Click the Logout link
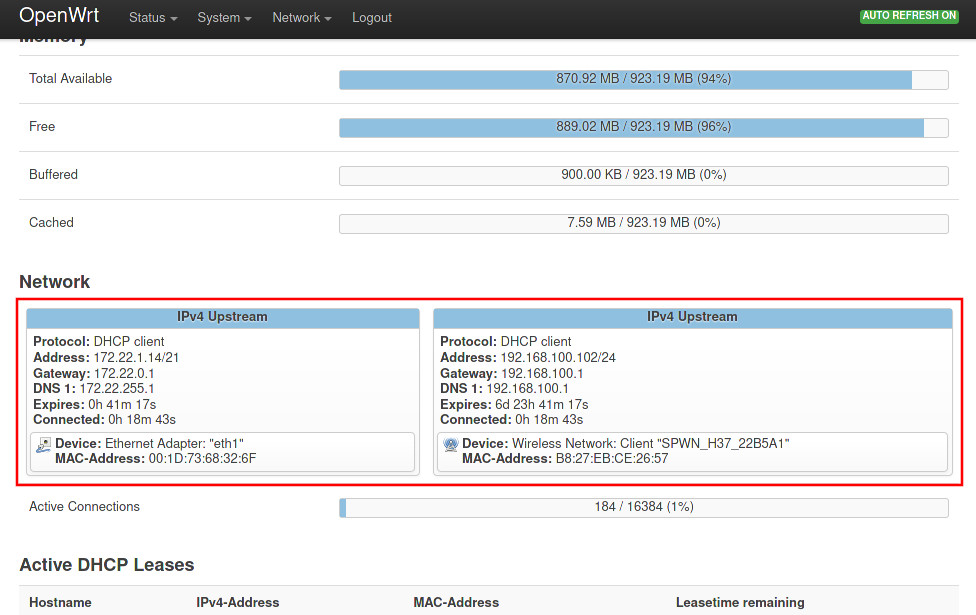 (x=372, y=18)
